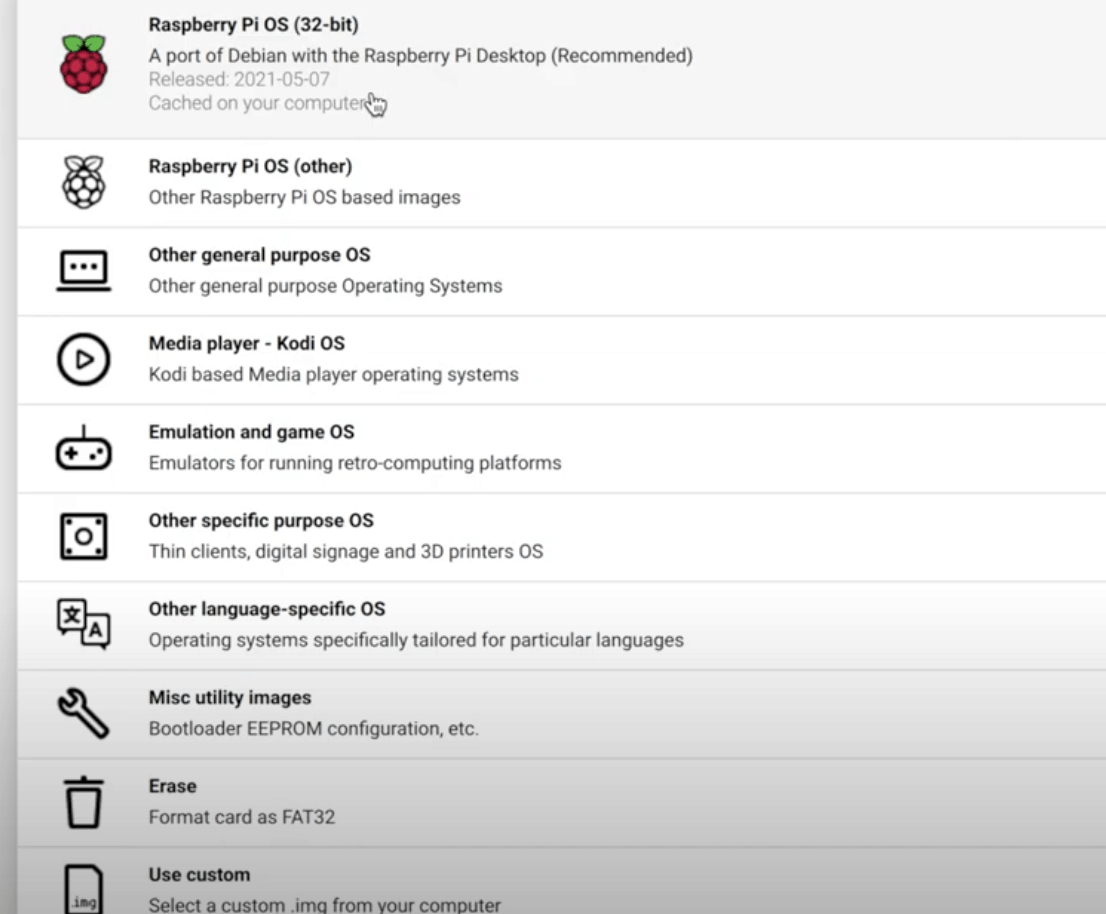Click the laptop icon for other general purpose OS
Image resolution: width=1106 pixels, height=914 pixels.
(83, 269)
